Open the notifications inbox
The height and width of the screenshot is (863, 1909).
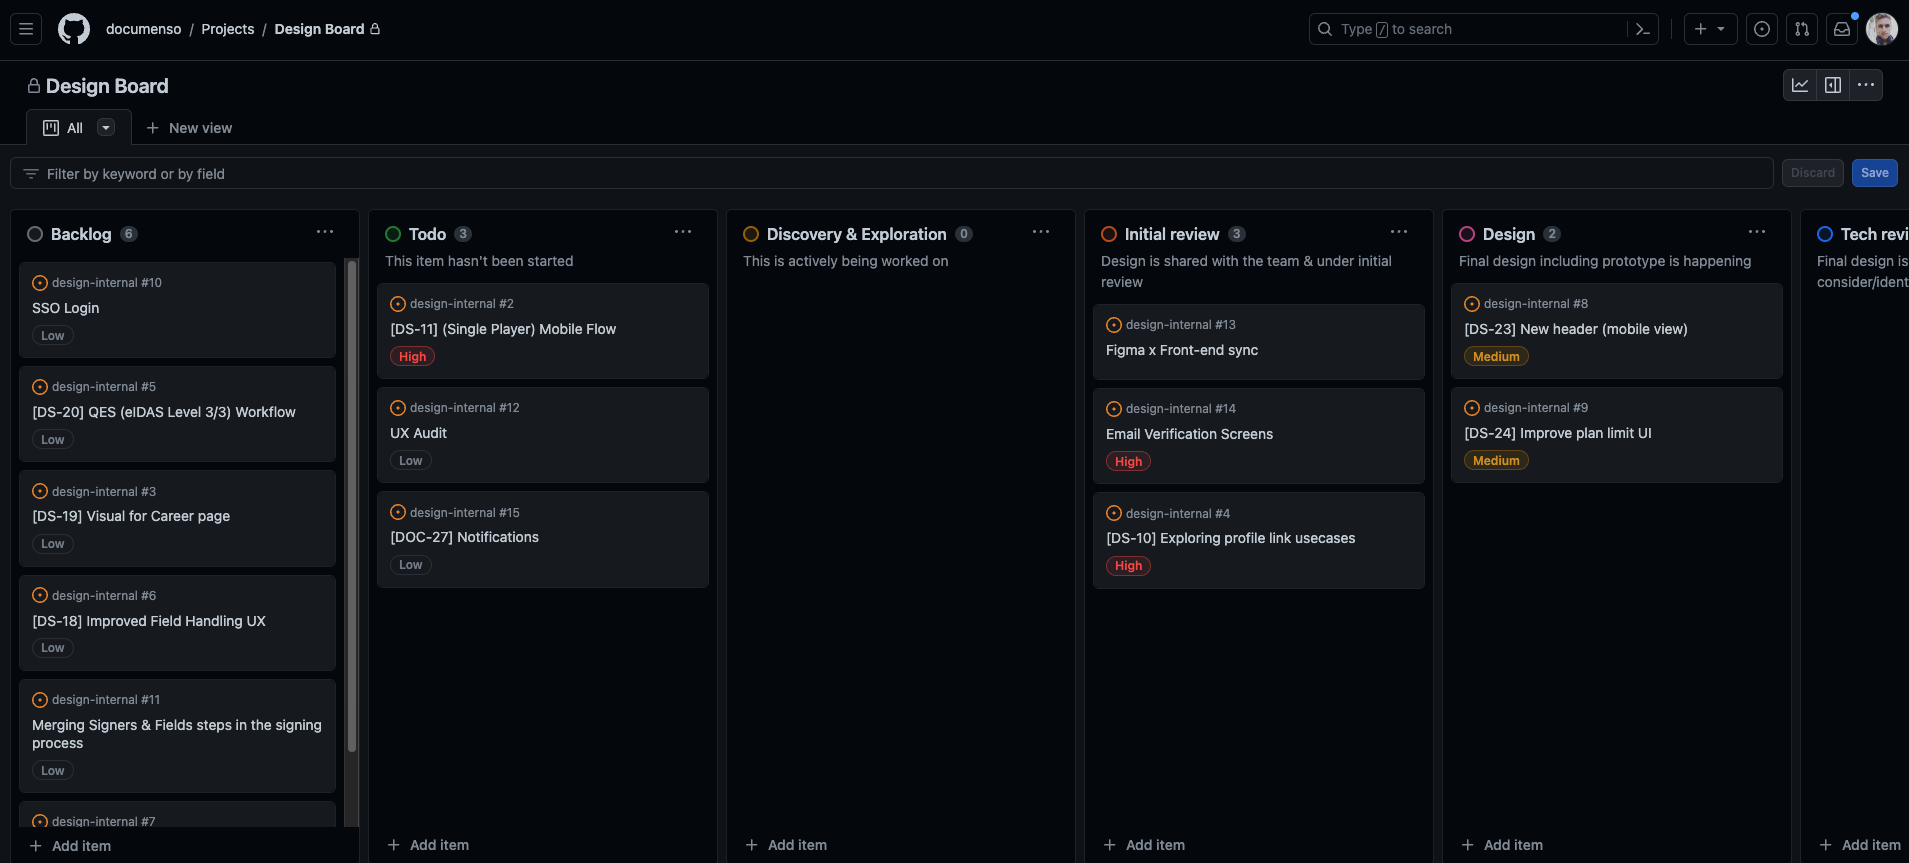[x=1842, y=29]
